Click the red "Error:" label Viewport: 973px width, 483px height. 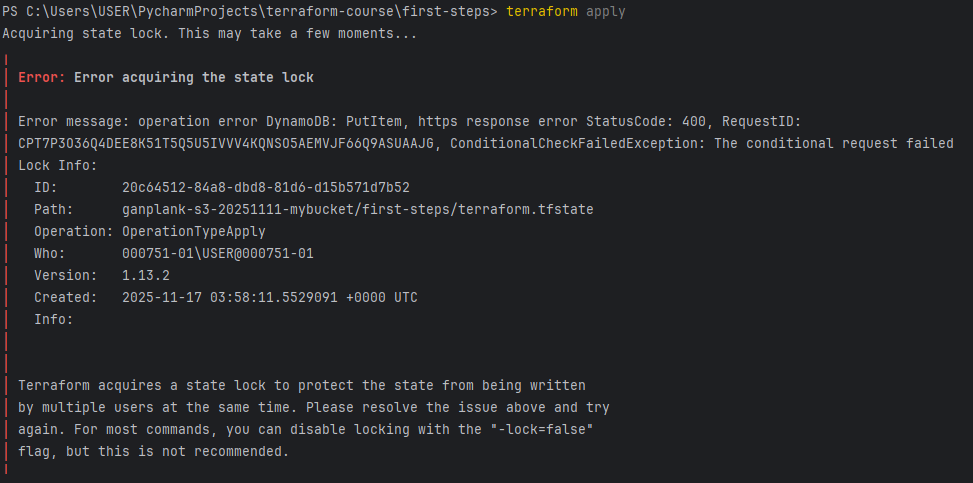(42, 78)
